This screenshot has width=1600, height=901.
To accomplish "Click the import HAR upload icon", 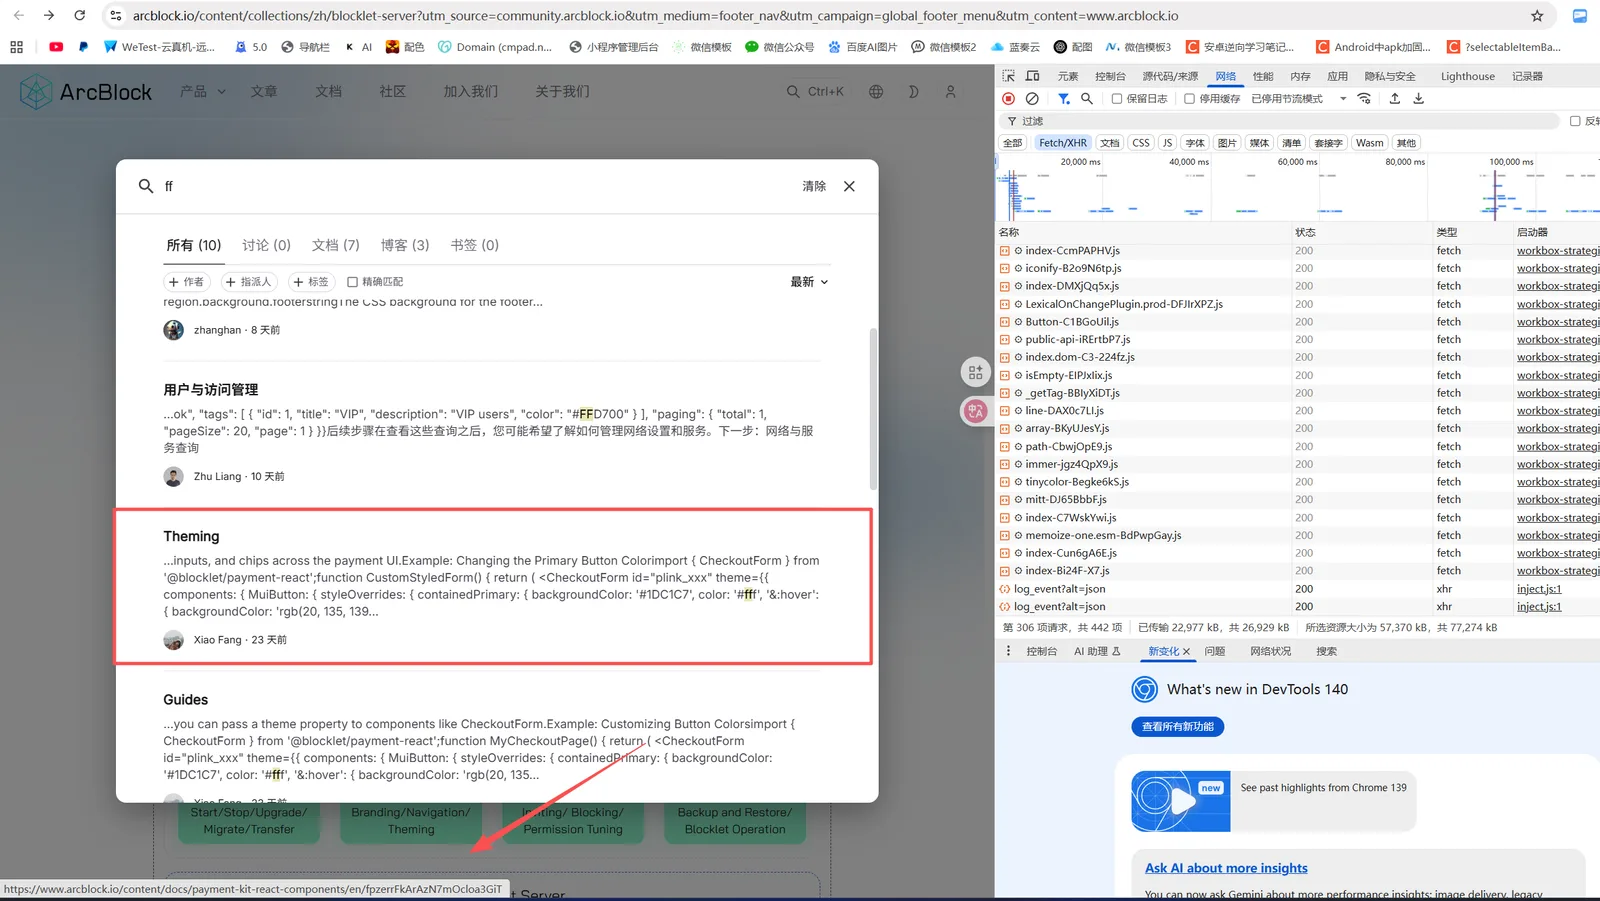I will point(1395,99).
